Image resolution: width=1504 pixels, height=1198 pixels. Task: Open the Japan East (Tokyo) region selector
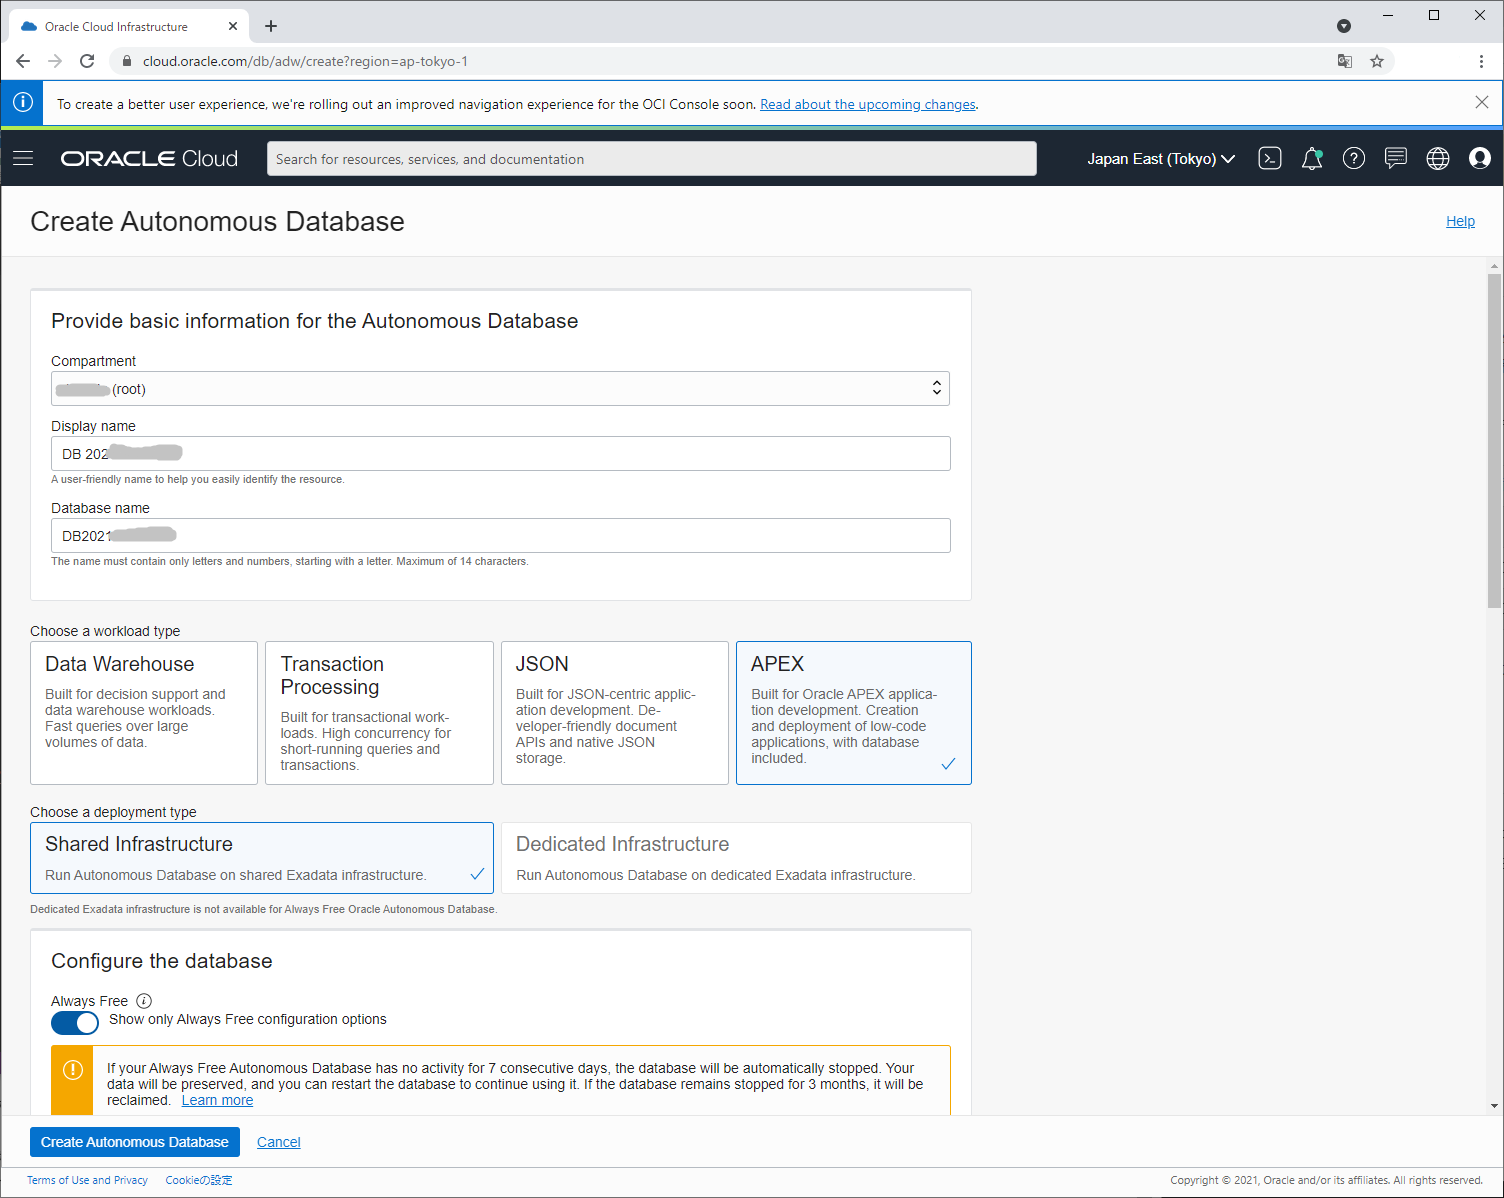click(1161, 158)
